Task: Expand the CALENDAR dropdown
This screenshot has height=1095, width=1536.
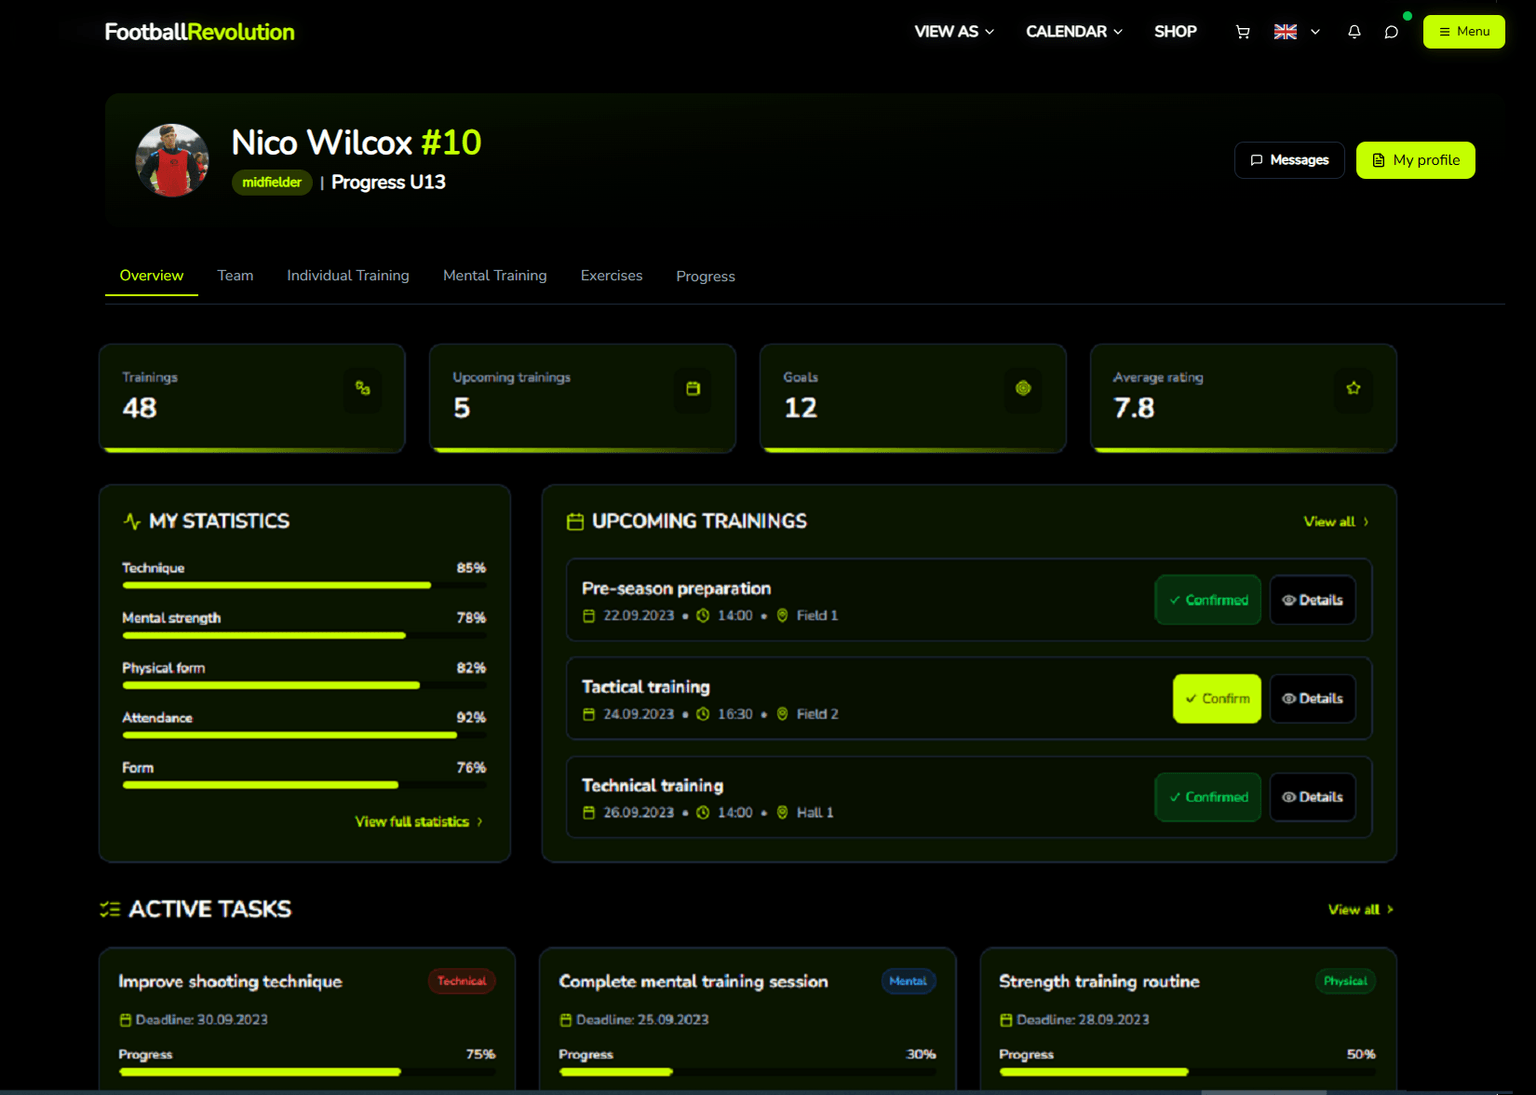Action: point(1074,32)
